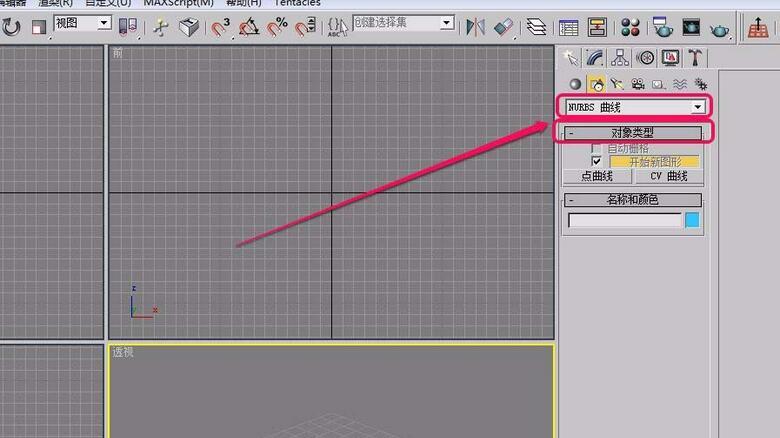Open the Utilities hammer tab
Screen dimensions: 780x438
pyautogui.click(x=694, y=58)
